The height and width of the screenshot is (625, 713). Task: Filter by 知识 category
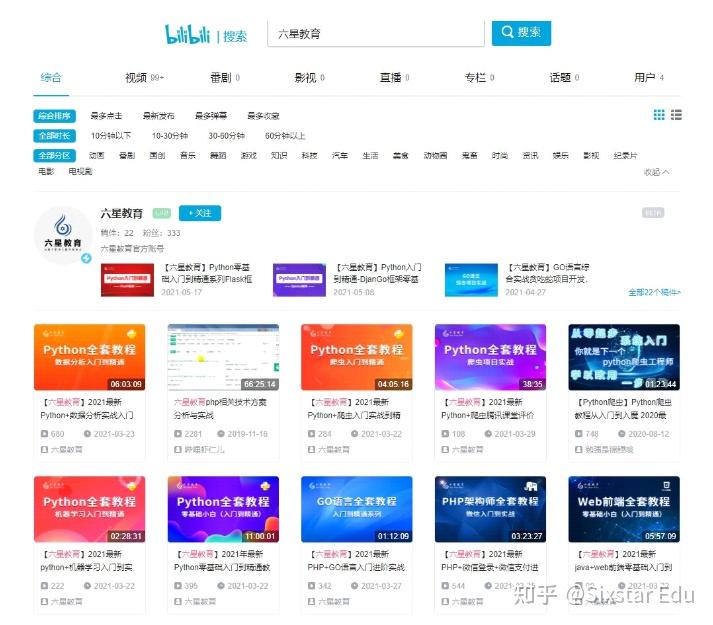[x=279, y=156]
